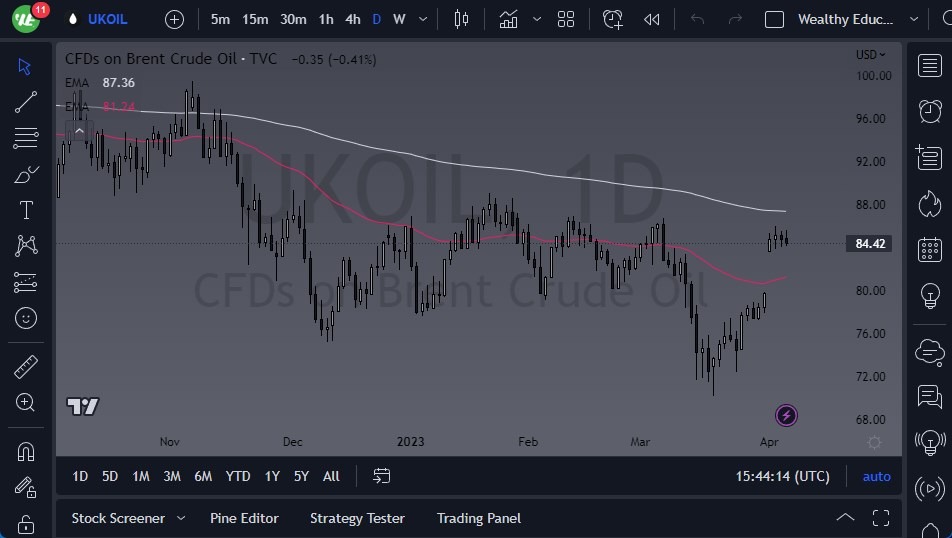Toggle the Magnet snap mode
Screen dimensions: 952x538
point(25,451)
